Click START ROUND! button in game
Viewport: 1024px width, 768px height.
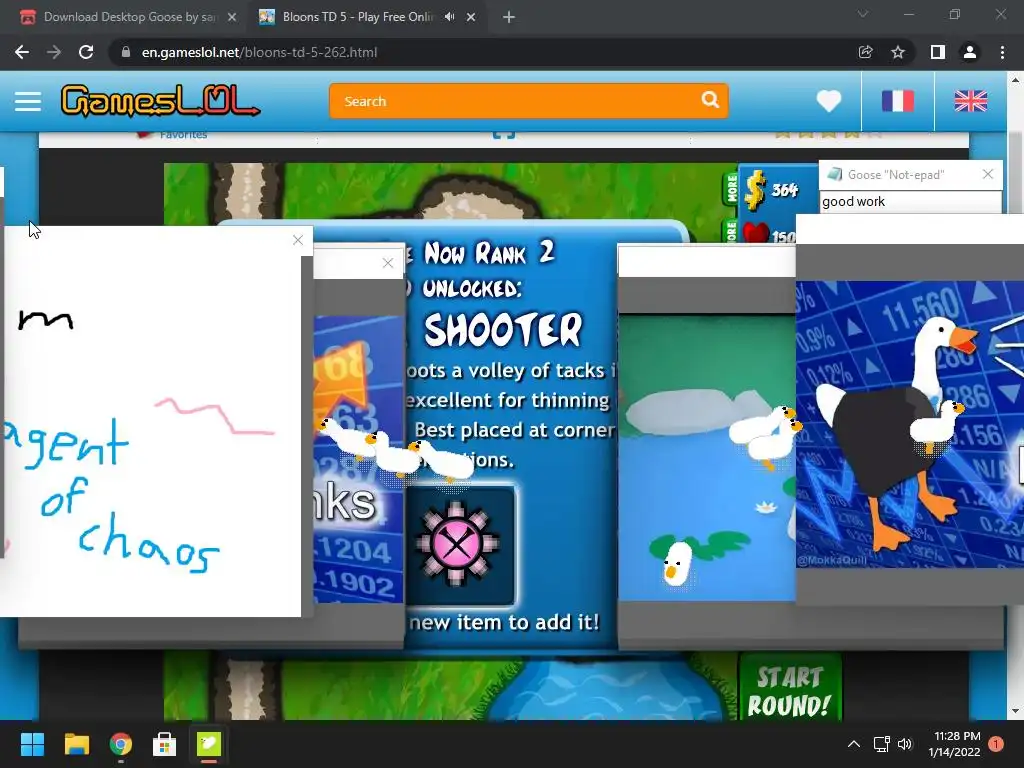[789, 691]
